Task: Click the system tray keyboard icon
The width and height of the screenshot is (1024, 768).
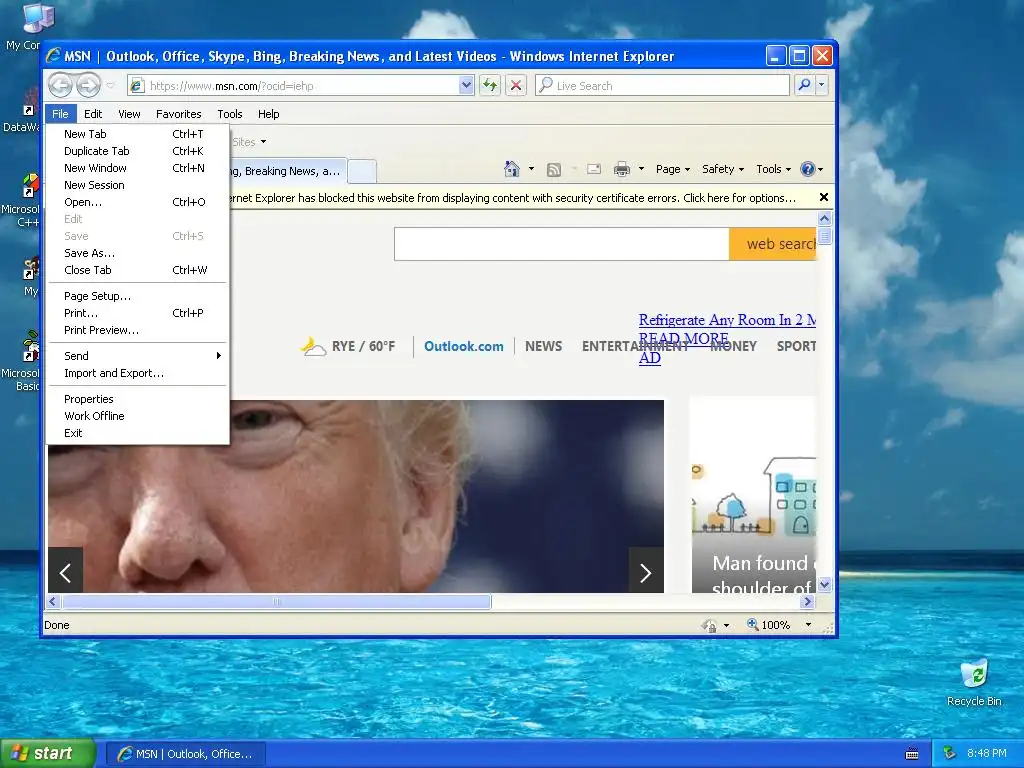Action: click(x=912, y=754)
